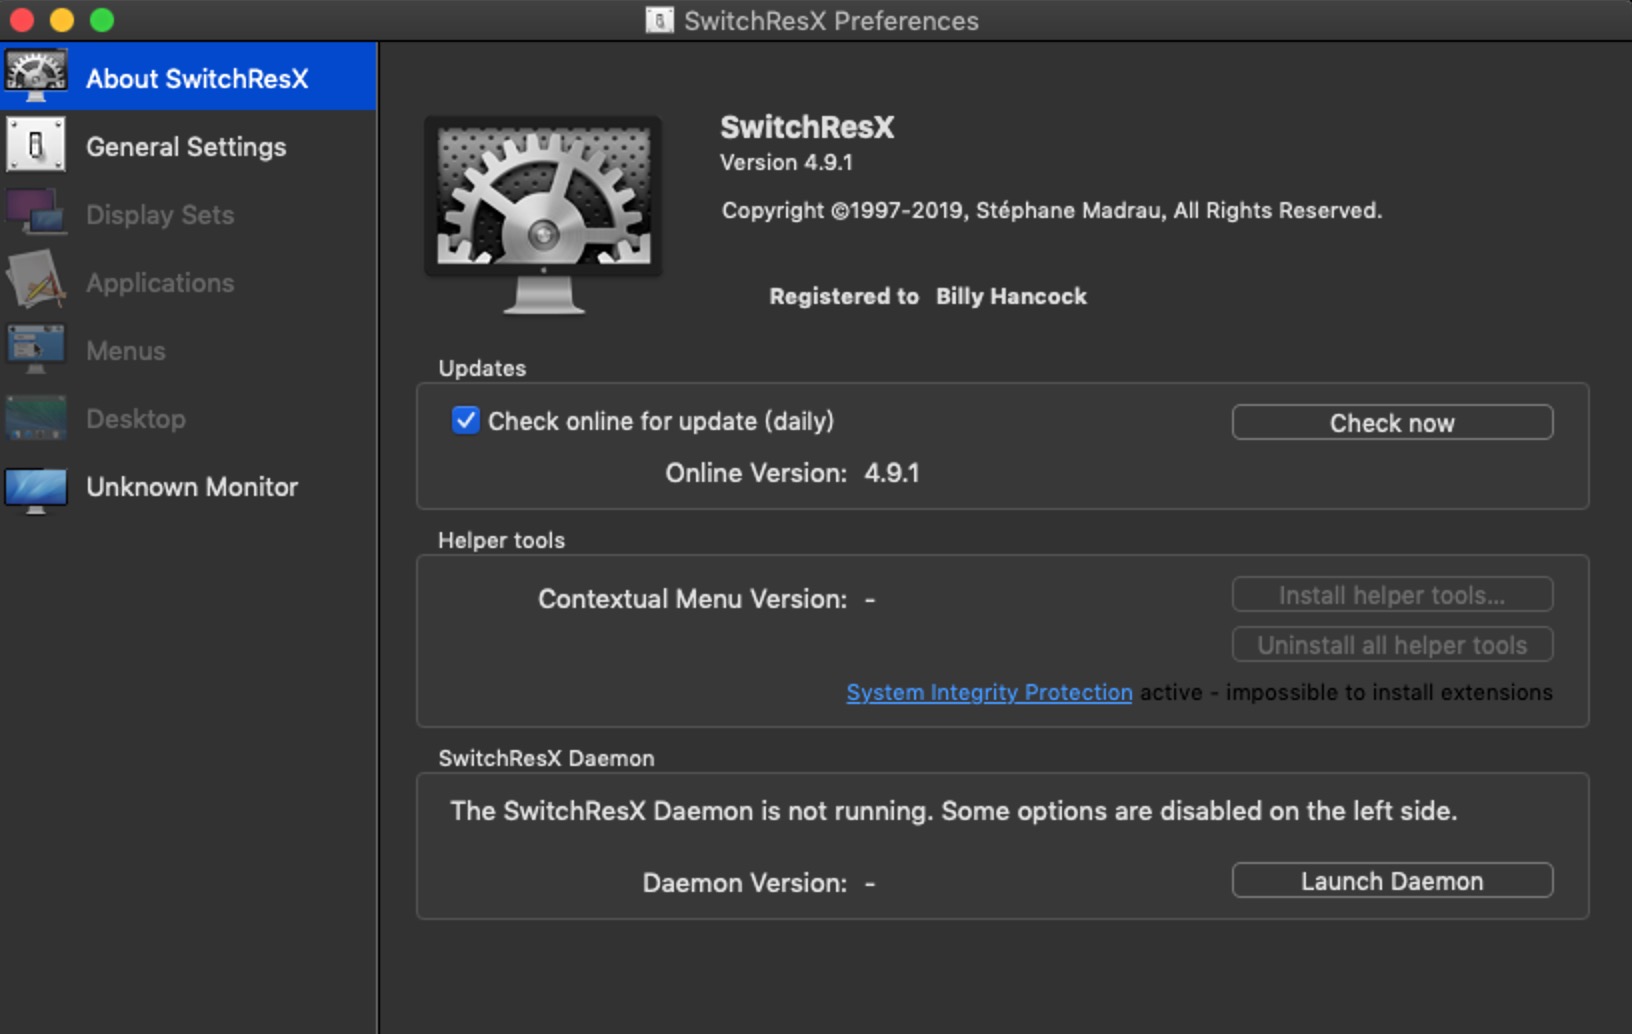
Task: Click the Unknown Monitor display icon
Action: [36, 490]
